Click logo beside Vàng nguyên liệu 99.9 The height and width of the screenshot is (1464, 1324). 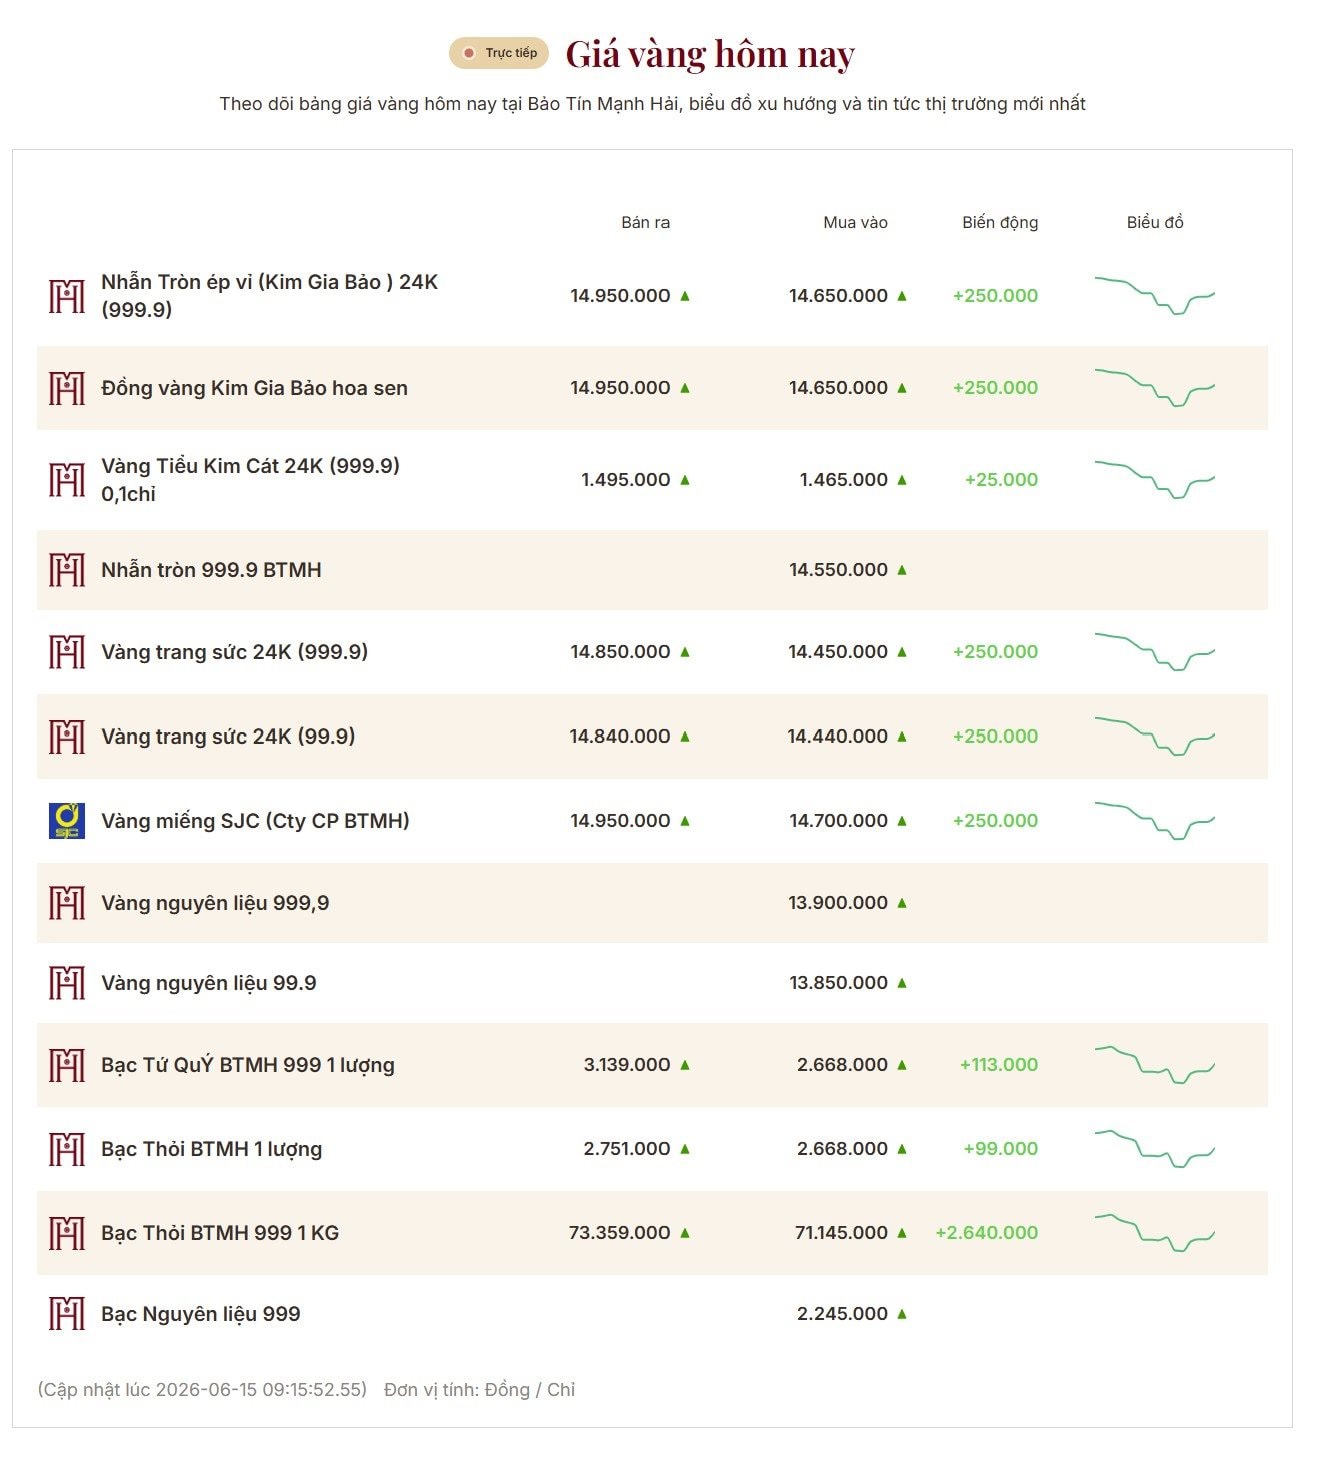67,983
